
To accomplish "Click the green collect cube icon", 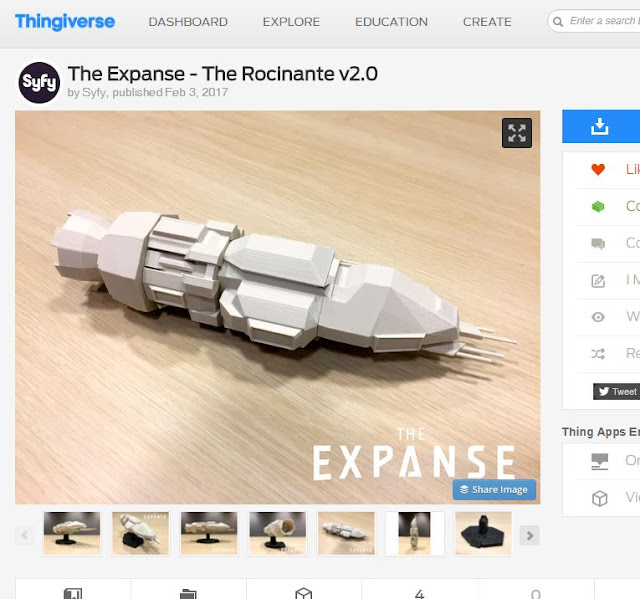I will tap(598, 206).
